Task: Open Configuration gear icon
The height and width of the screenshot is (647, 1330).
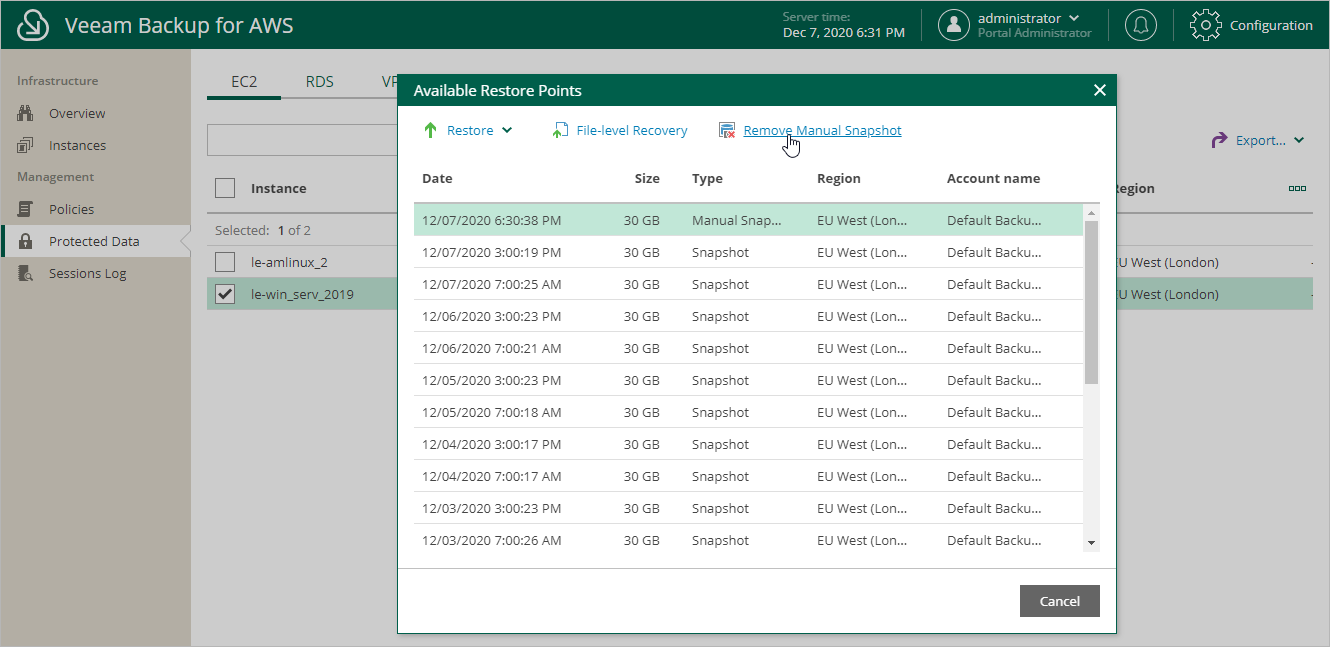Action: 1206,25
